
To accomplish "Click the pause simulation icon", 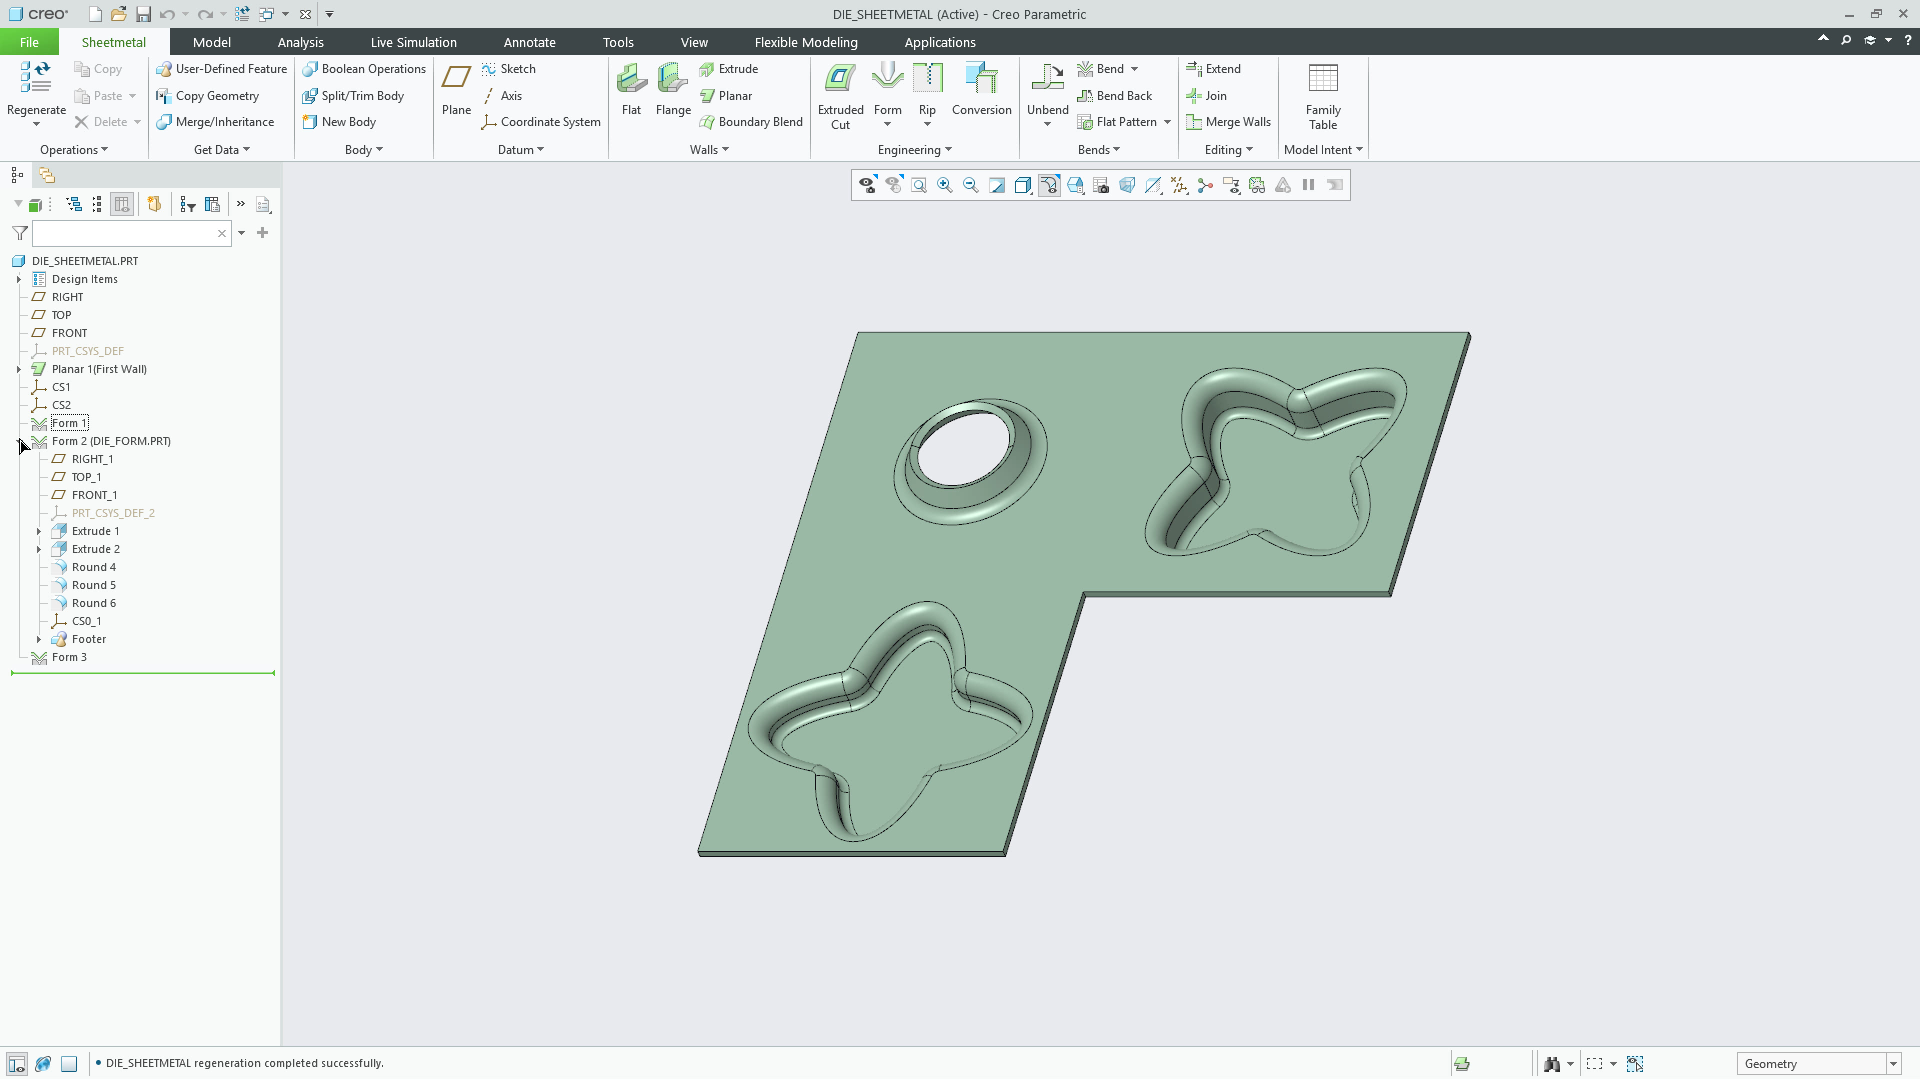I will coord(1308,185).
